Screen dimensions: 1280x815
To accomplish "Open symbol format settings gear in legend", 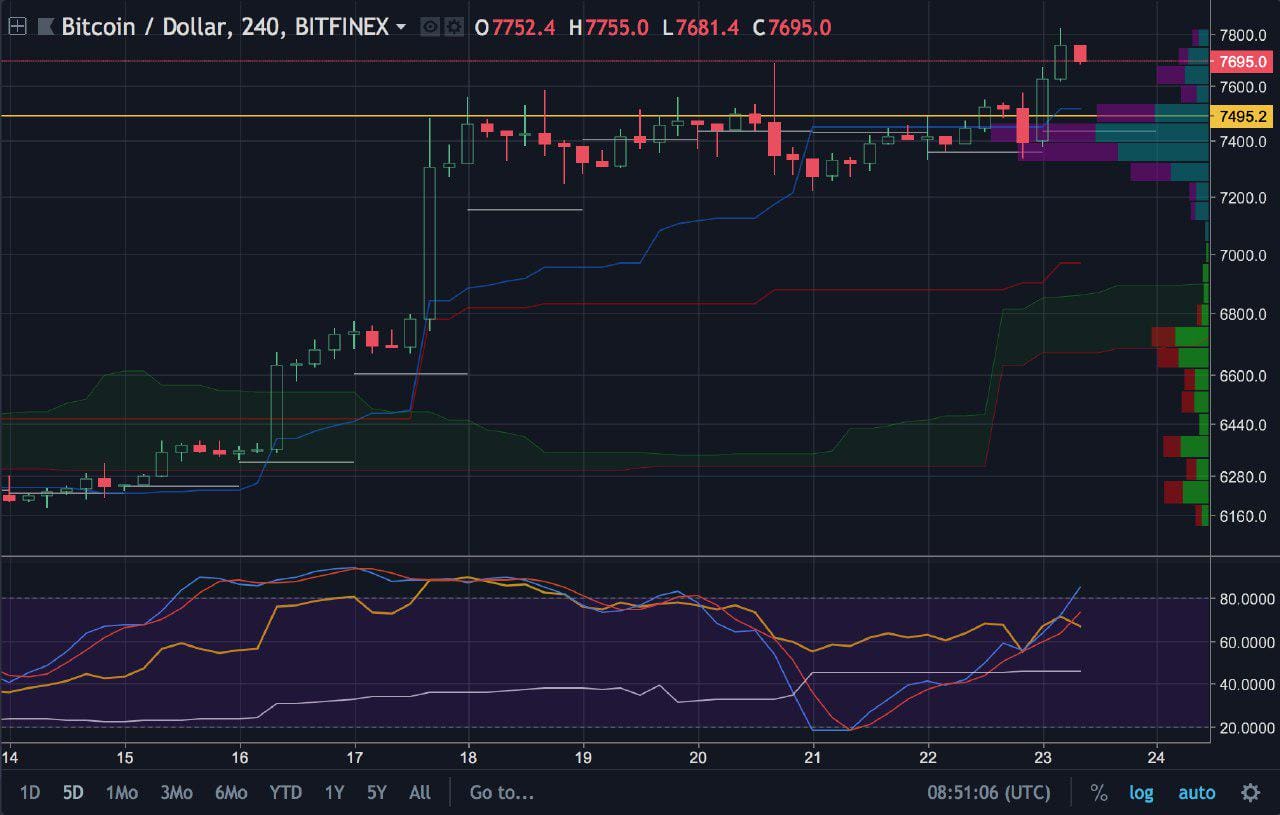I will click(453, 27).
